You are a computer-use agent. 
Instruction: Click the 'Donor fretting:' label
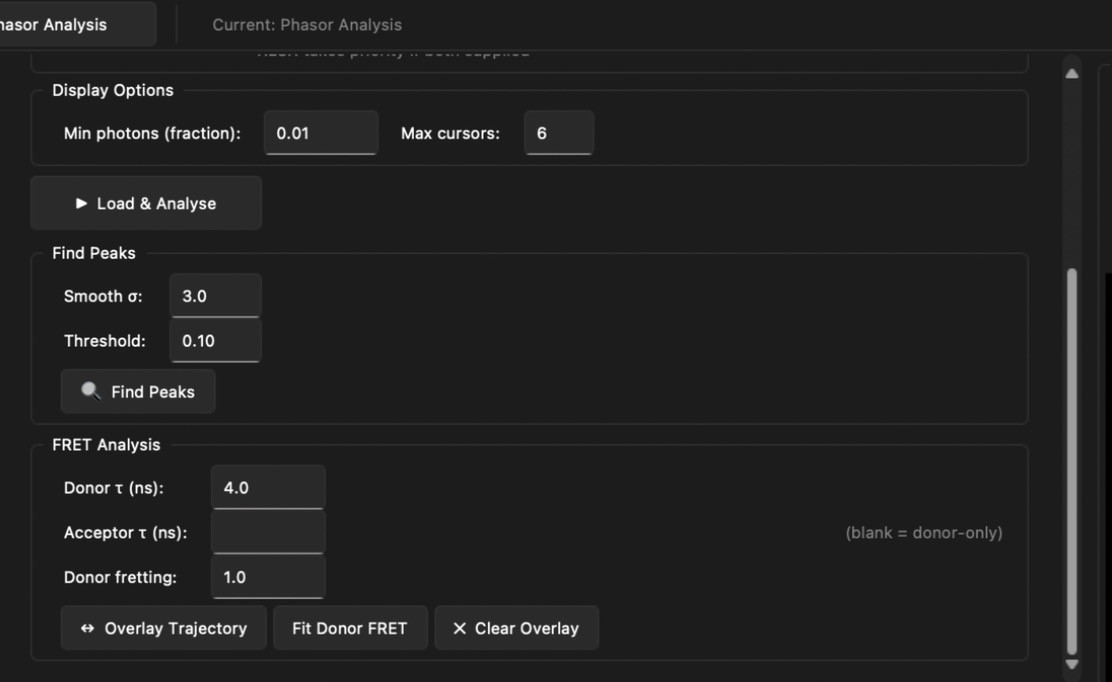(120, 577)
